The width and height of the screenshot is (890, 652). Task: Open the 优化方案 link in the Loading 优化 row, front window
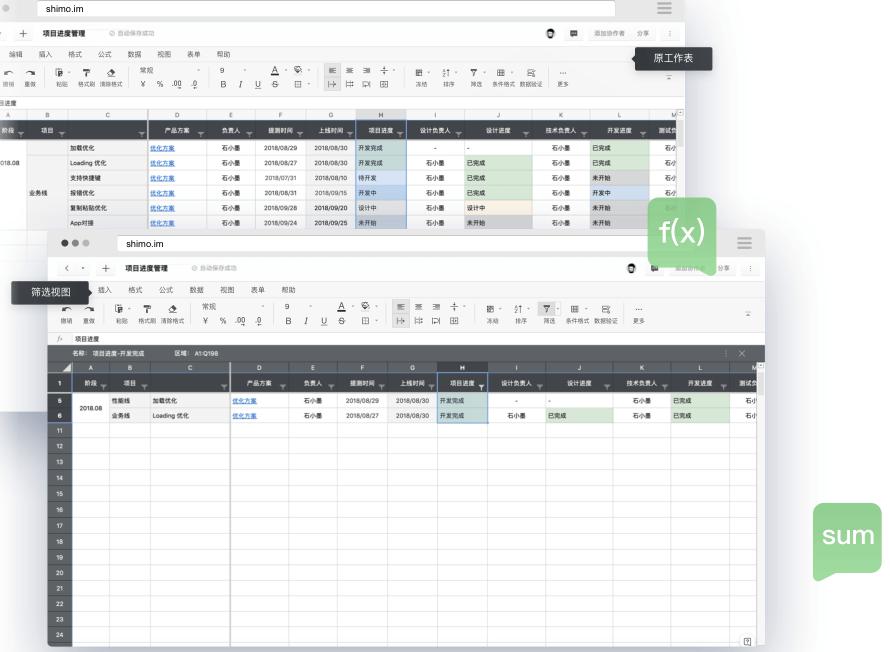pos(245,416)
